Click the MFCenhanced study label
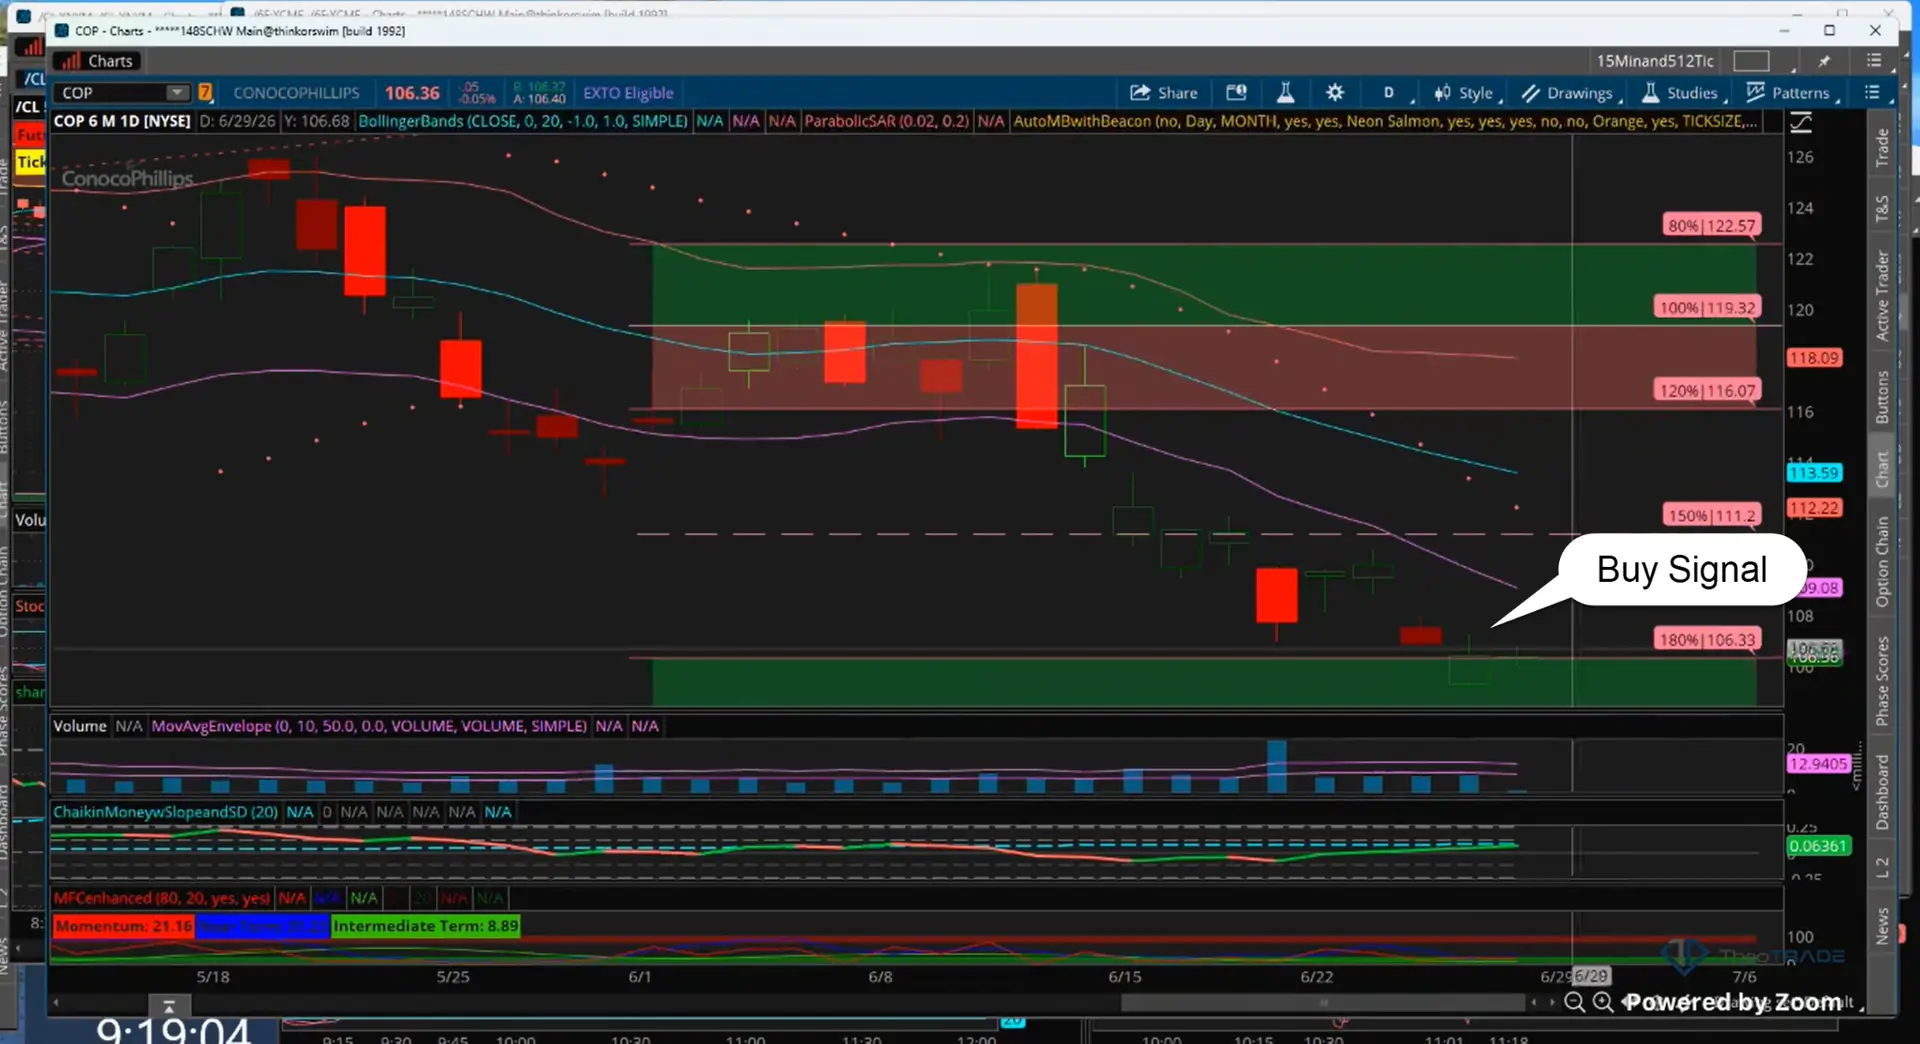 pyautogui.click(x=162, y=898)
